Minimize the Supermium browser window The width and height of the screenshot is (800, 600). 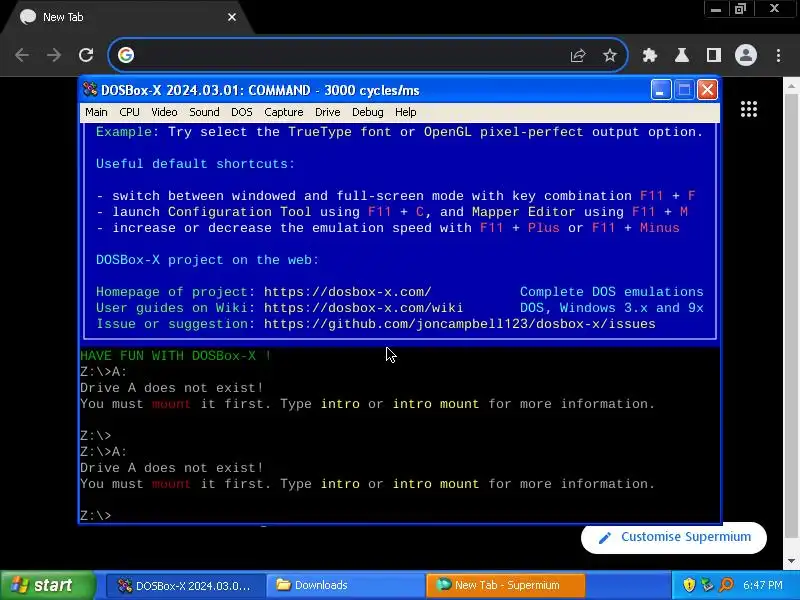(716, 9)
